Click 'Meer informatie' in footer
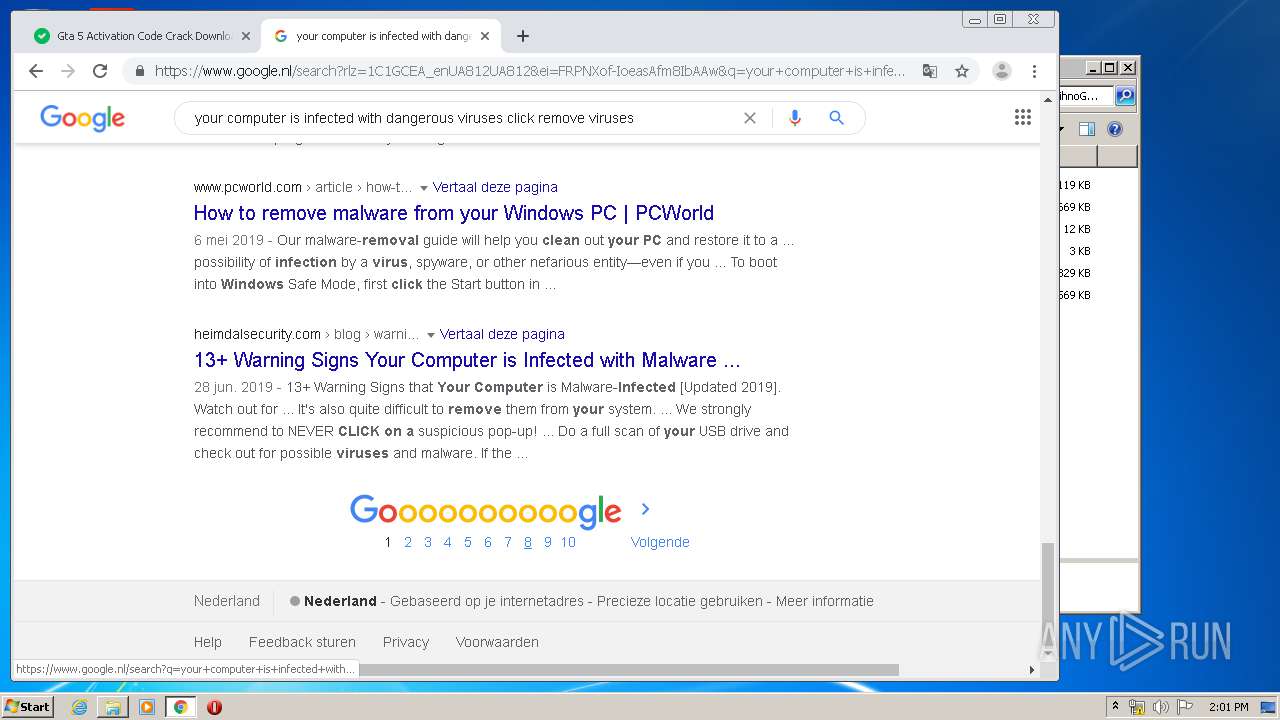Screen dimensions: 1280x720 tap(825, 601)
